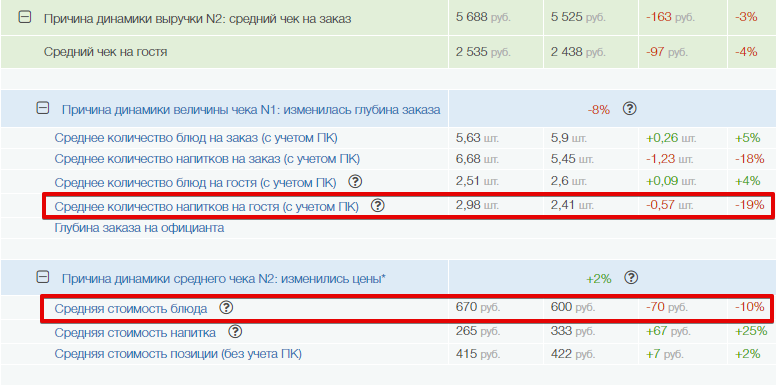The image size is (780, 385).
Task: Select the '2 535 руб.' cell
Action: [483, 51]
